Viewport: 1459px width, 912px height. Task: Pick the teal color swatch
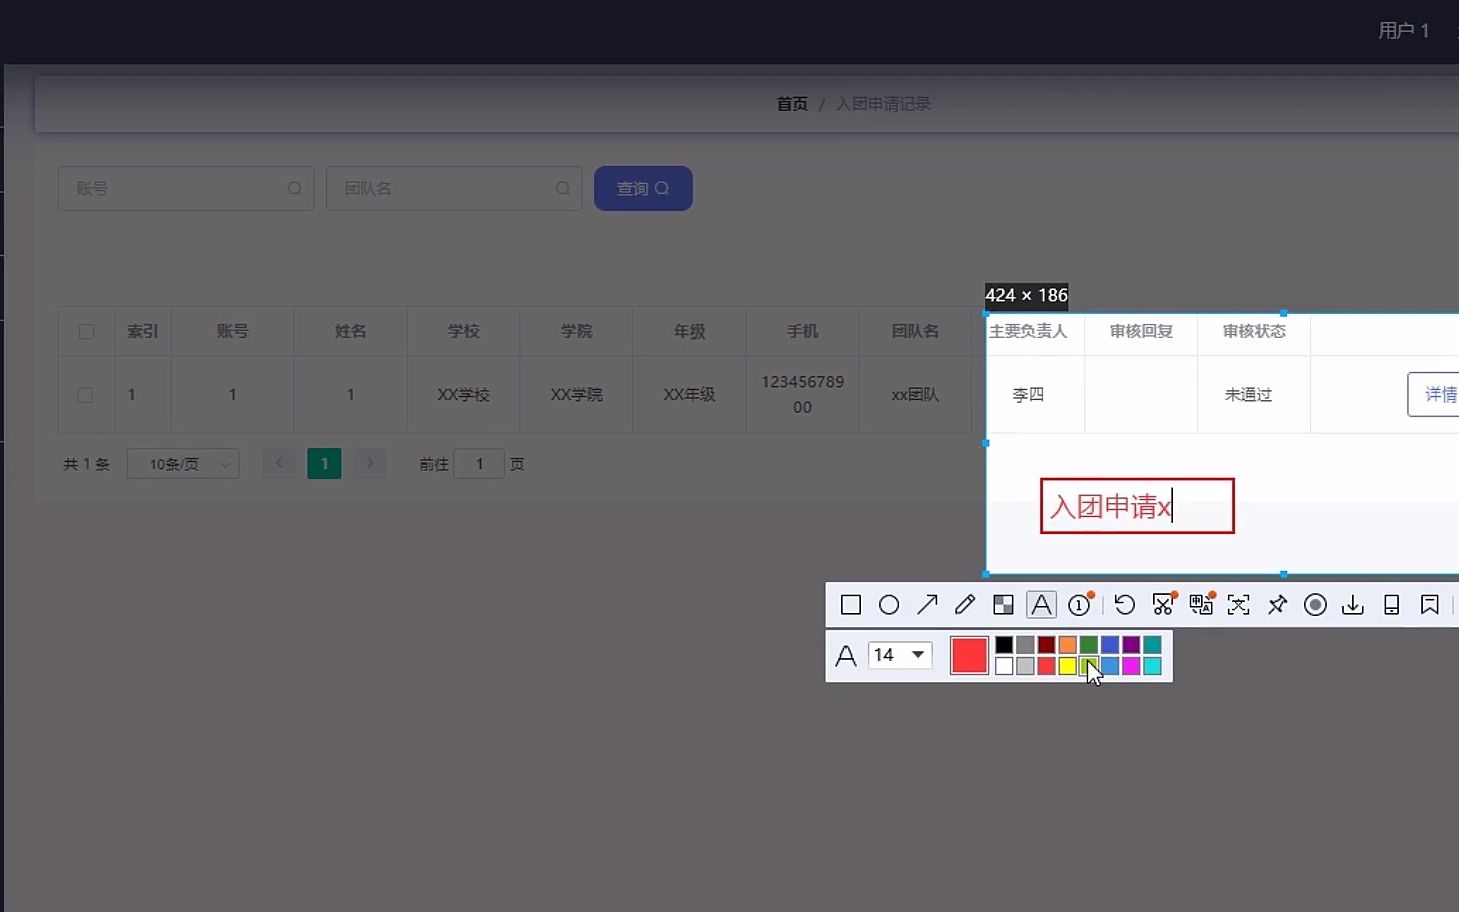[1152, 645]
